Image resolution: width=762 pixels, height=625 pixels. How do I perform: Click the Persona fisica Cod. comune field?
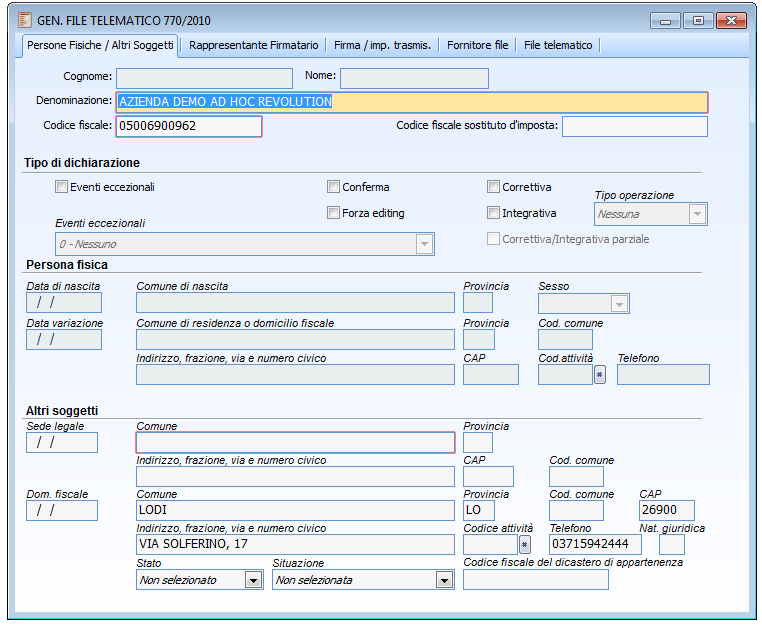click(565, 340)
